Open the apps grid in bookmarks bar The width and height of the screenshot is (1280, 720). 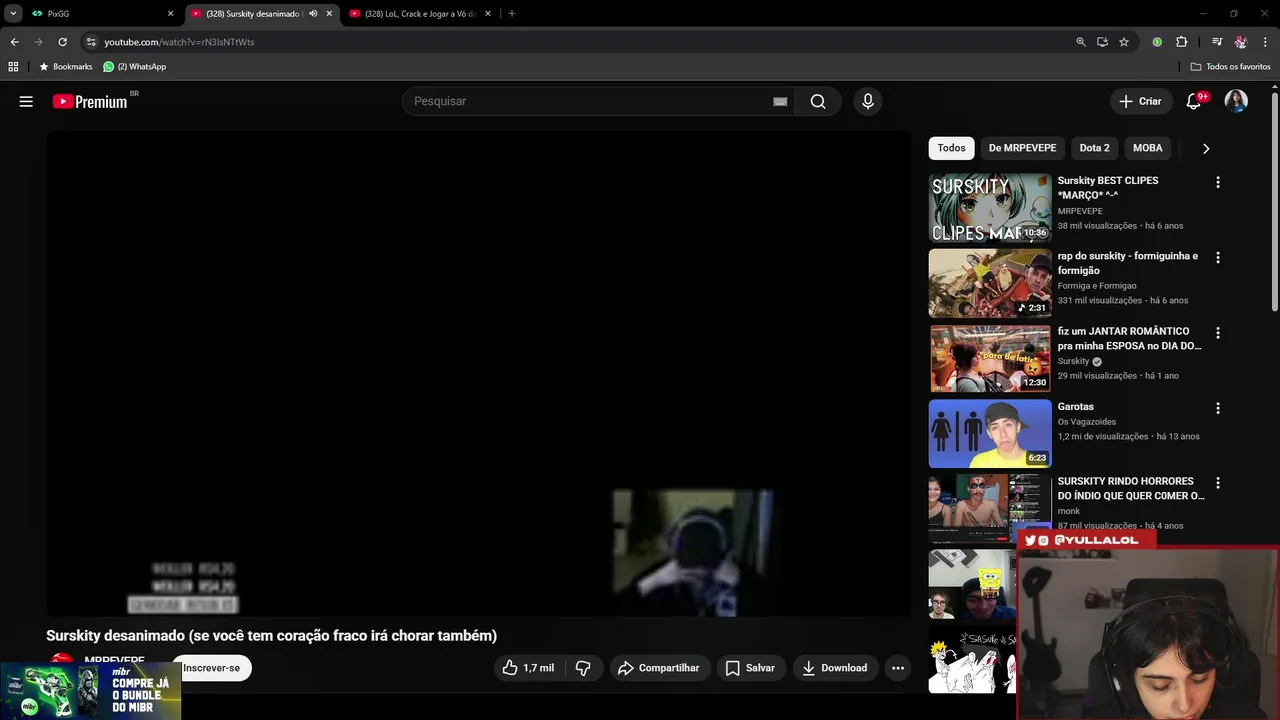pos(13,67)
